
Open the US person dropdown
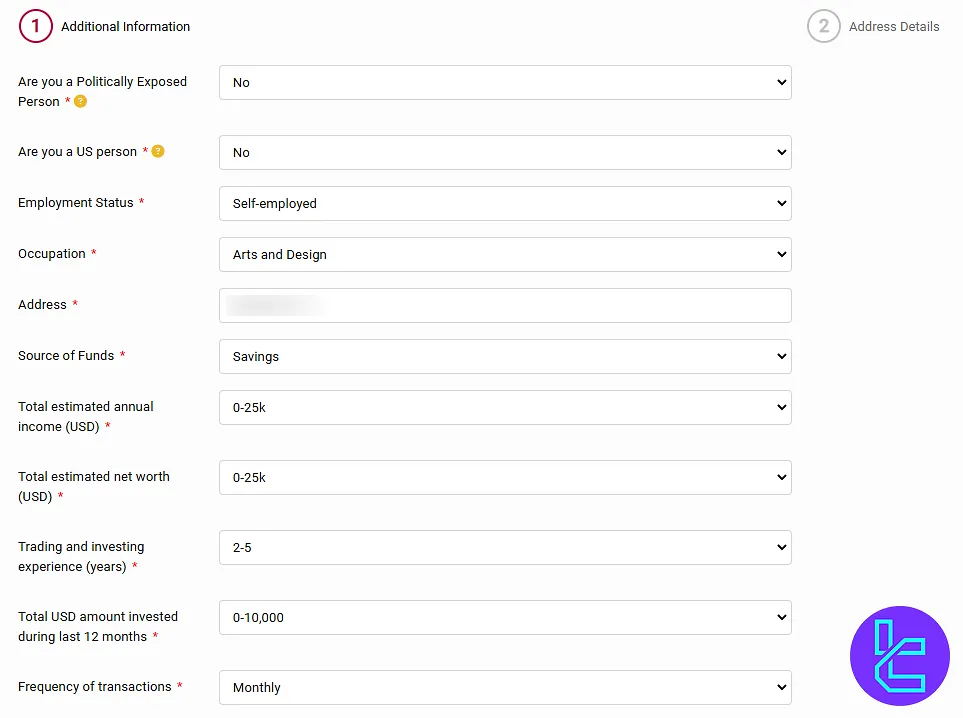(x=505, y=152)
